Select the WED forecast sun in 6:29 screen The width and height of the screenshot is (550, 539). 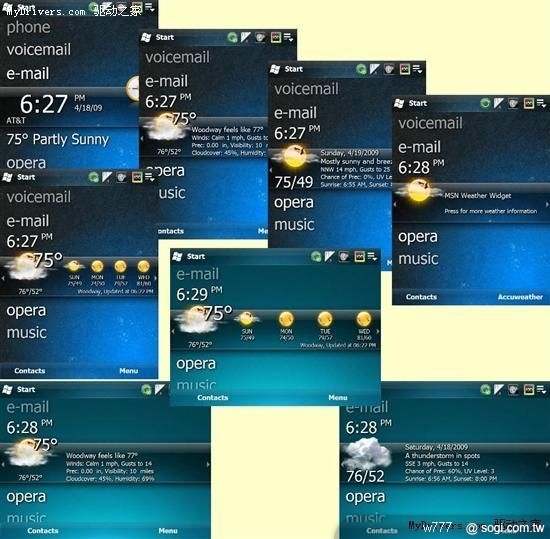tap(364, 318)
